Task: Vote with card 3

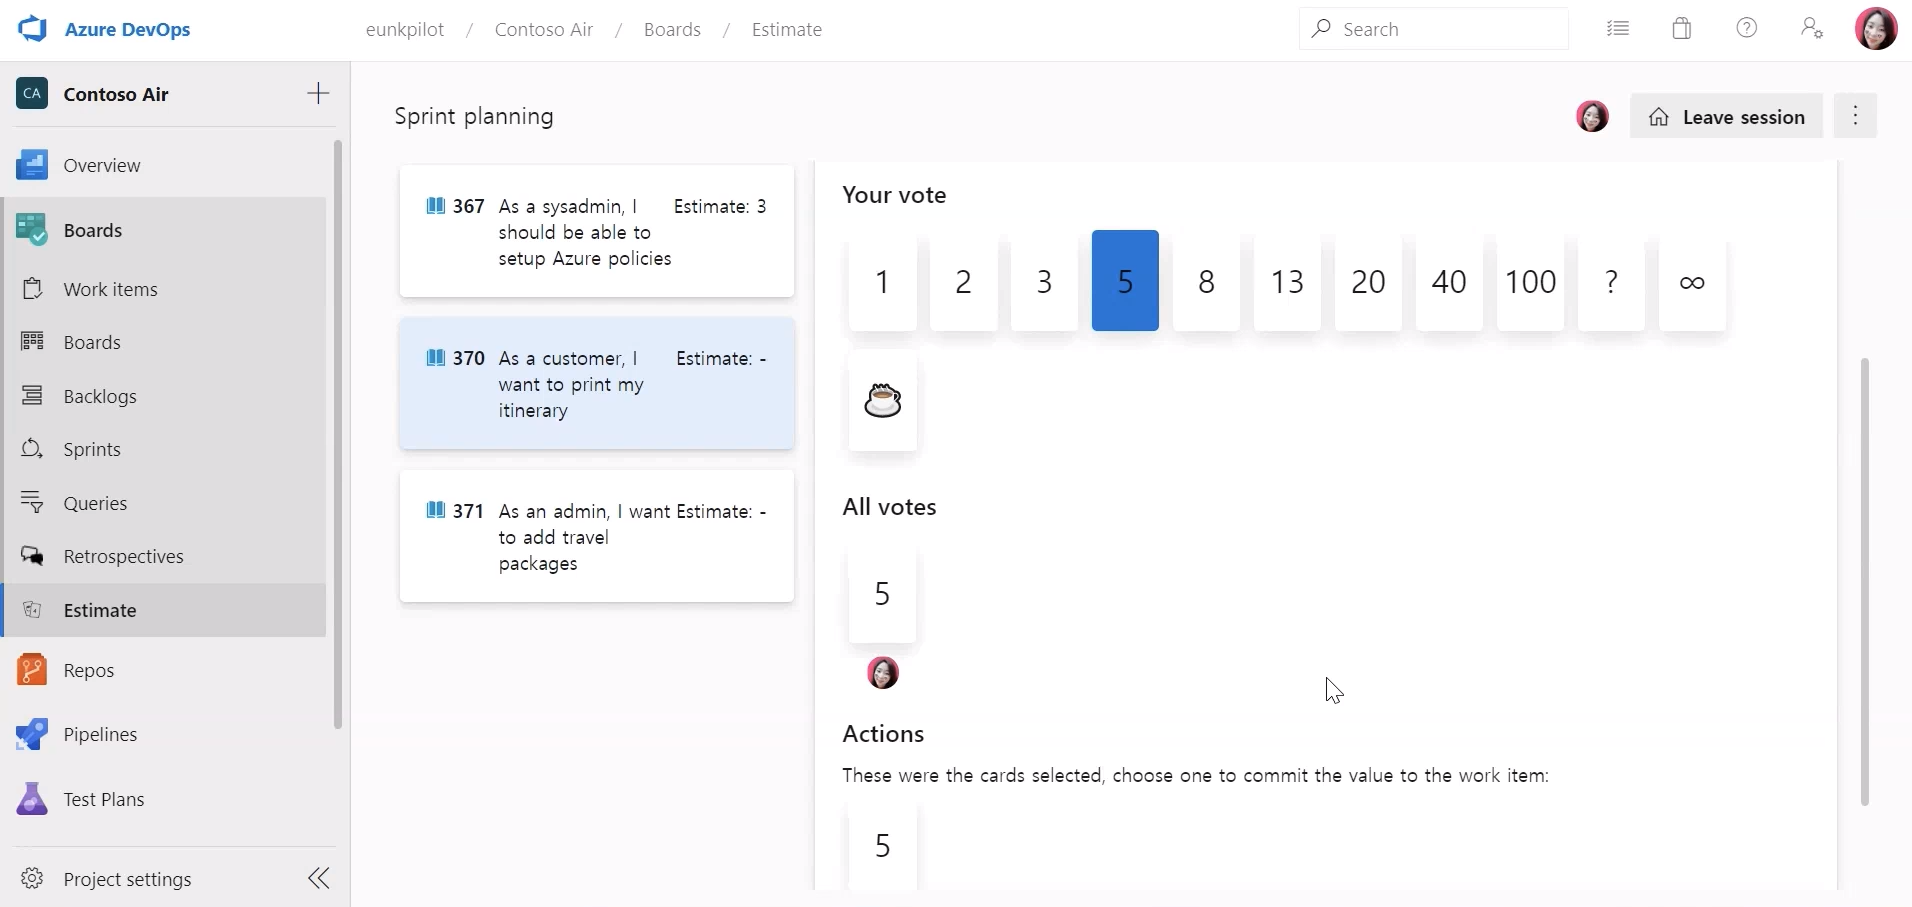Action: click(1045, 281)
